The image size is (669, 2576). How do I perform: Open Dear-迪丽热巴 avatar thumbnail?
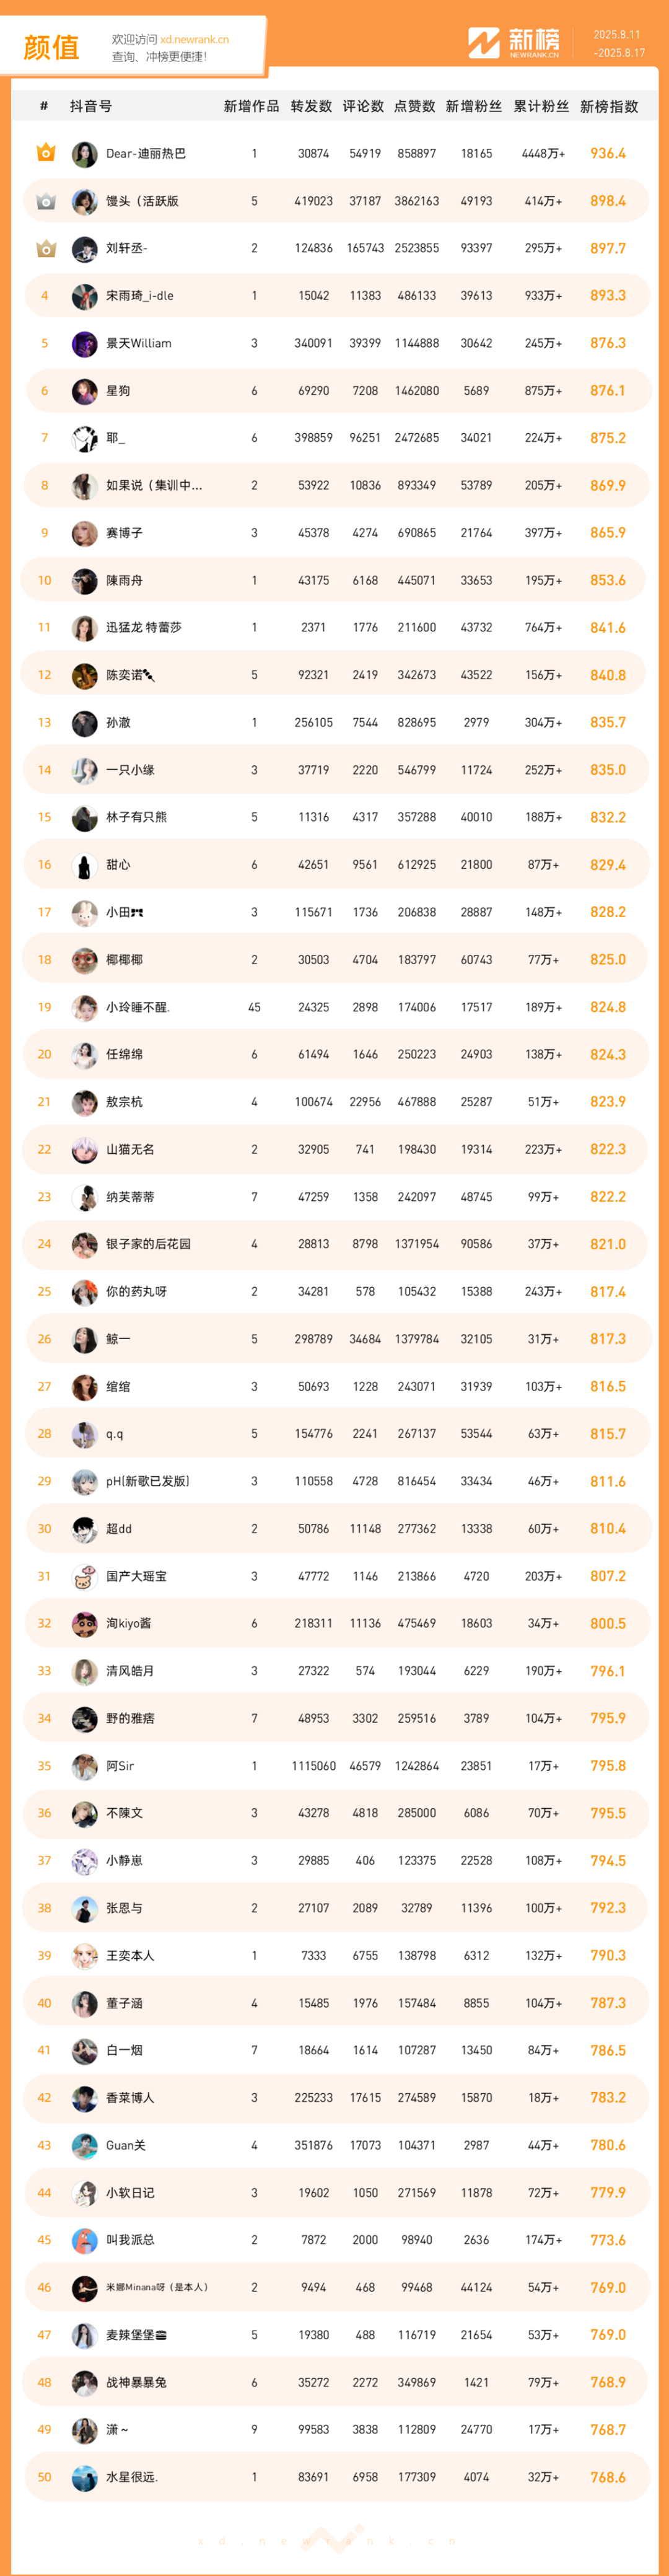click(x=84, y=154)
